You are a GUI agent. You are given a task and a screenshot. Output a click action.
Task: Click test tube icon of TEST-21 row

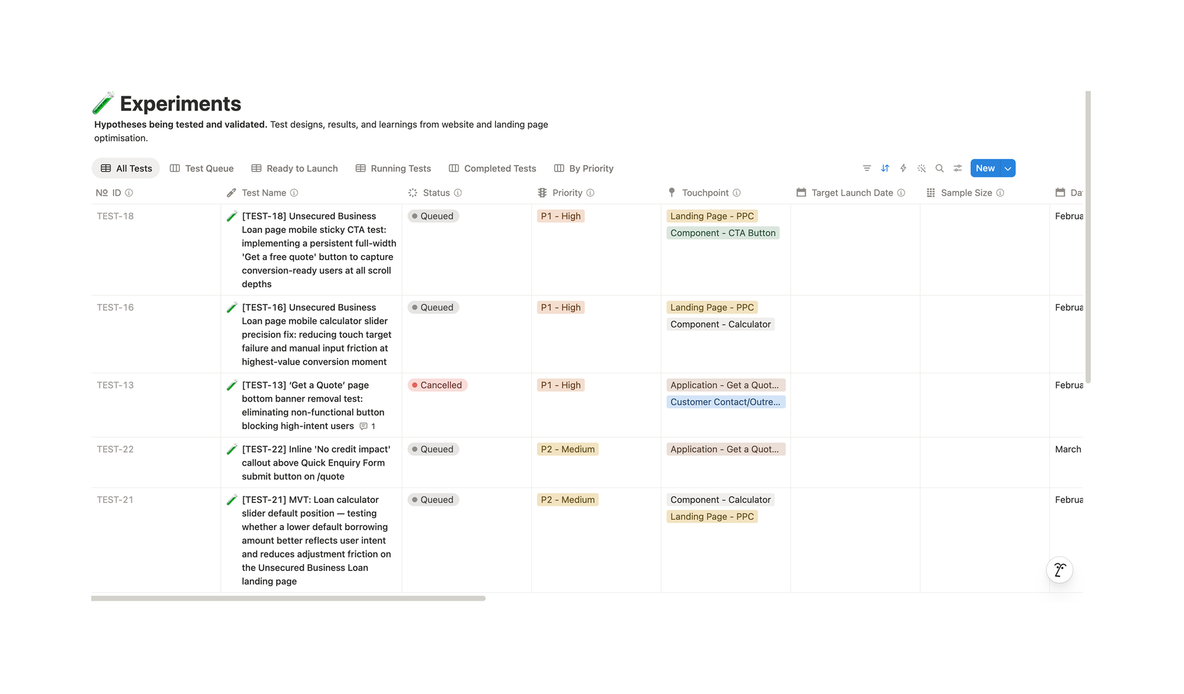[x=232, y=500]
